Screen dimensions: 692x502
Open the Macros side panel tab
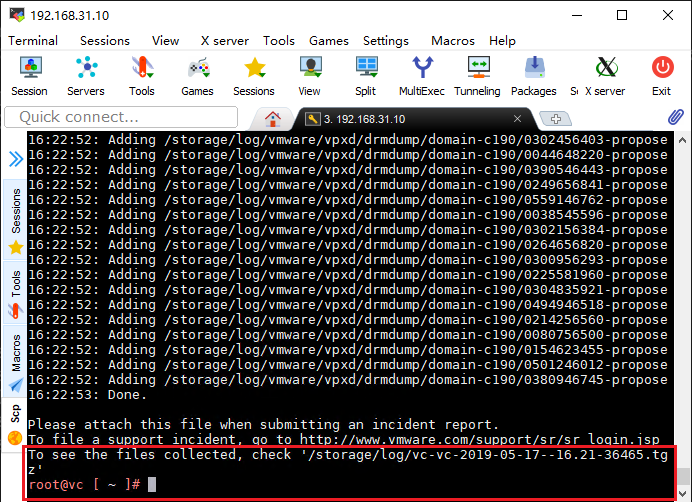click(x=16, y=362)
